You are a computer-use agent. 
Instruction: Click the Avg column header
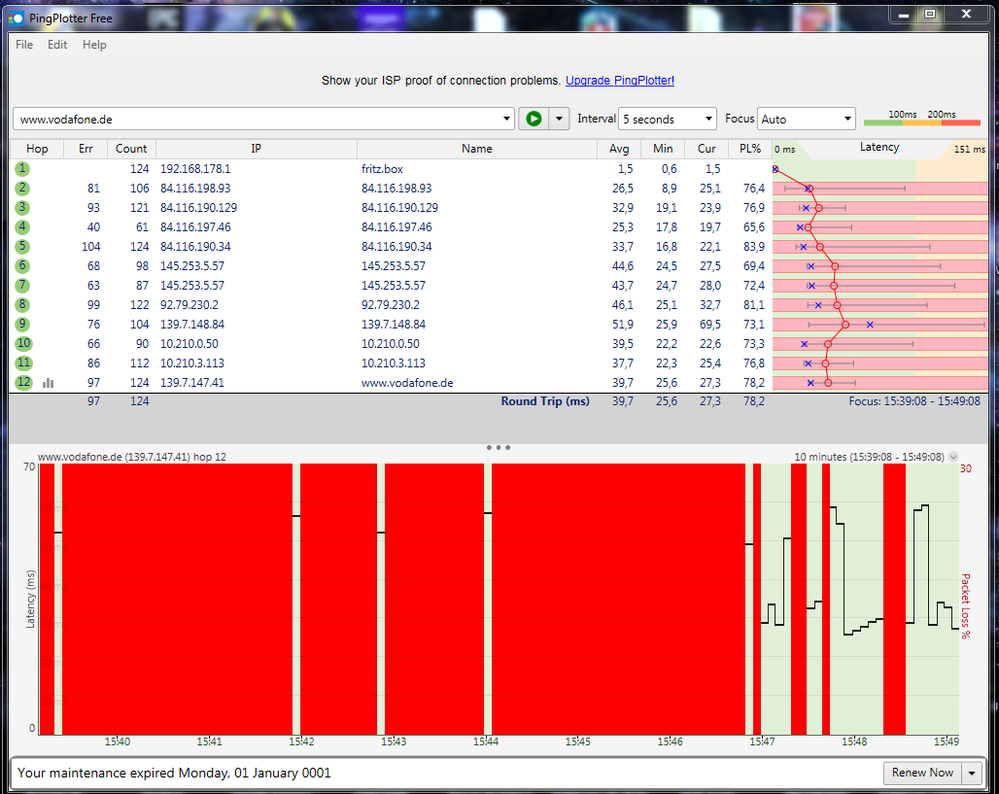point(619,148)
